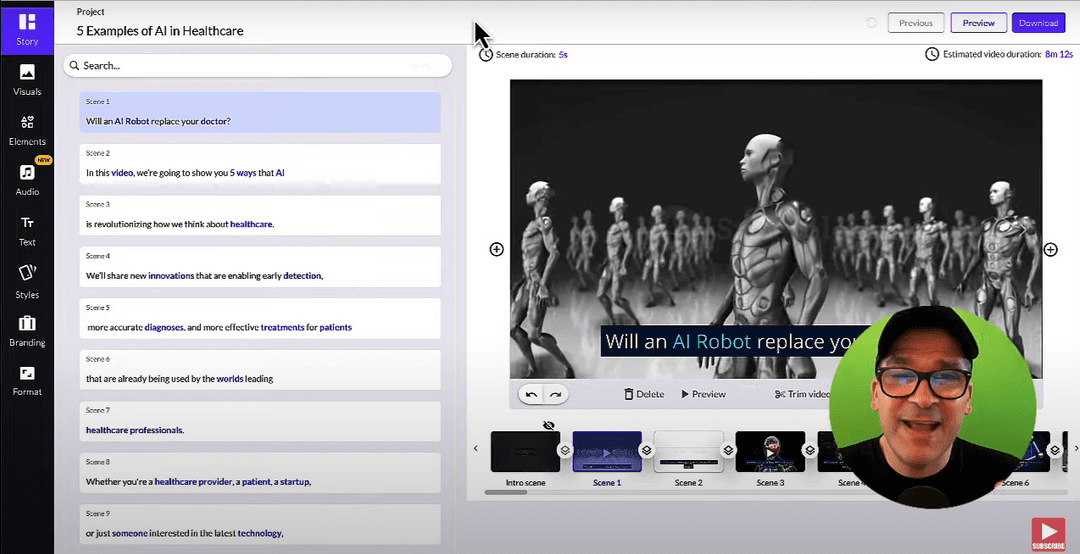
Task: Select Scene 2 text in story list
Action: tap(260, 172)
